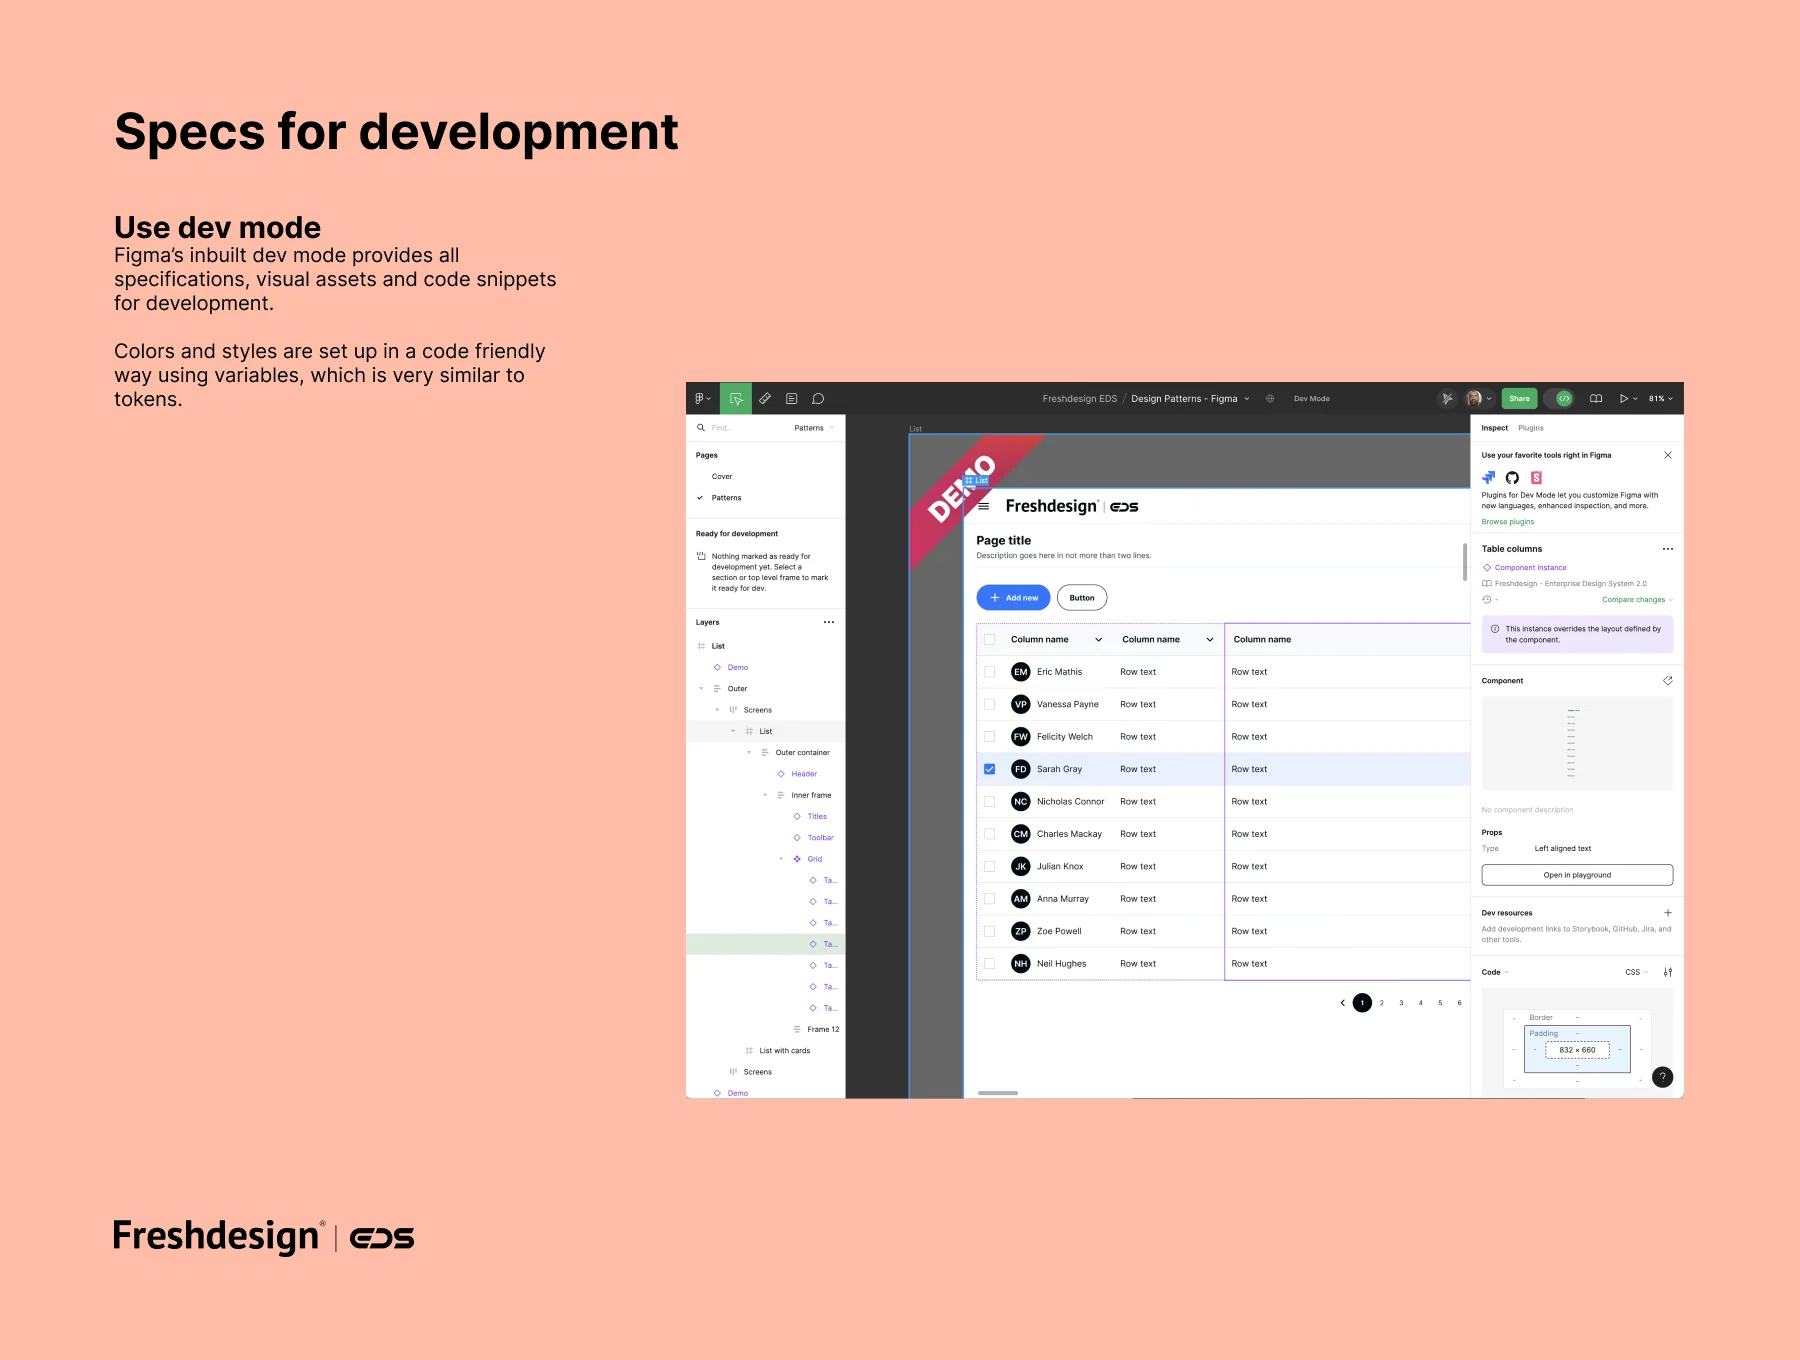Tick the Felicity Welch row checkbox

(x=989, y=737)
